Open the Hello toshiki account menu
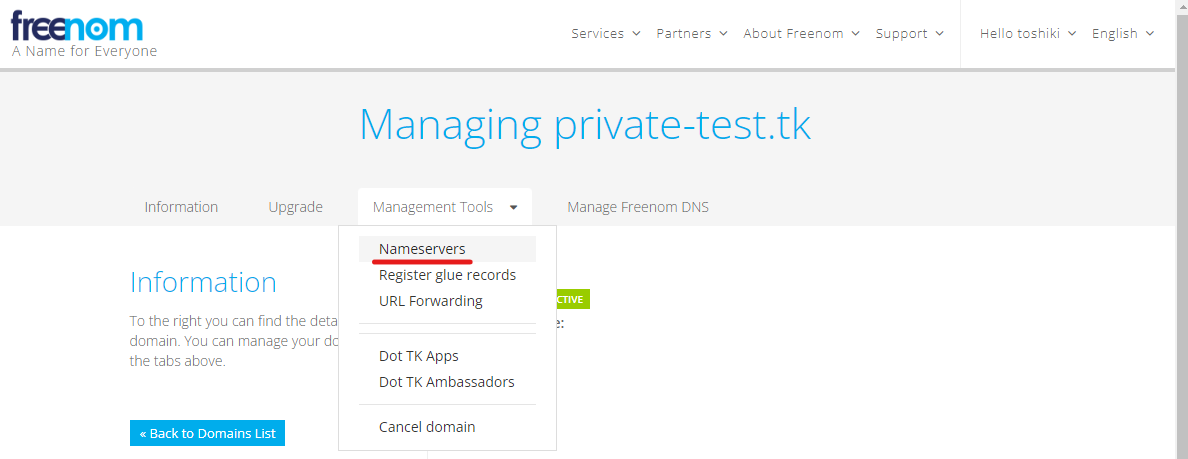The height and width of the screenshot is (459, 1188). pyautogui.click(x=1027, y=33)
